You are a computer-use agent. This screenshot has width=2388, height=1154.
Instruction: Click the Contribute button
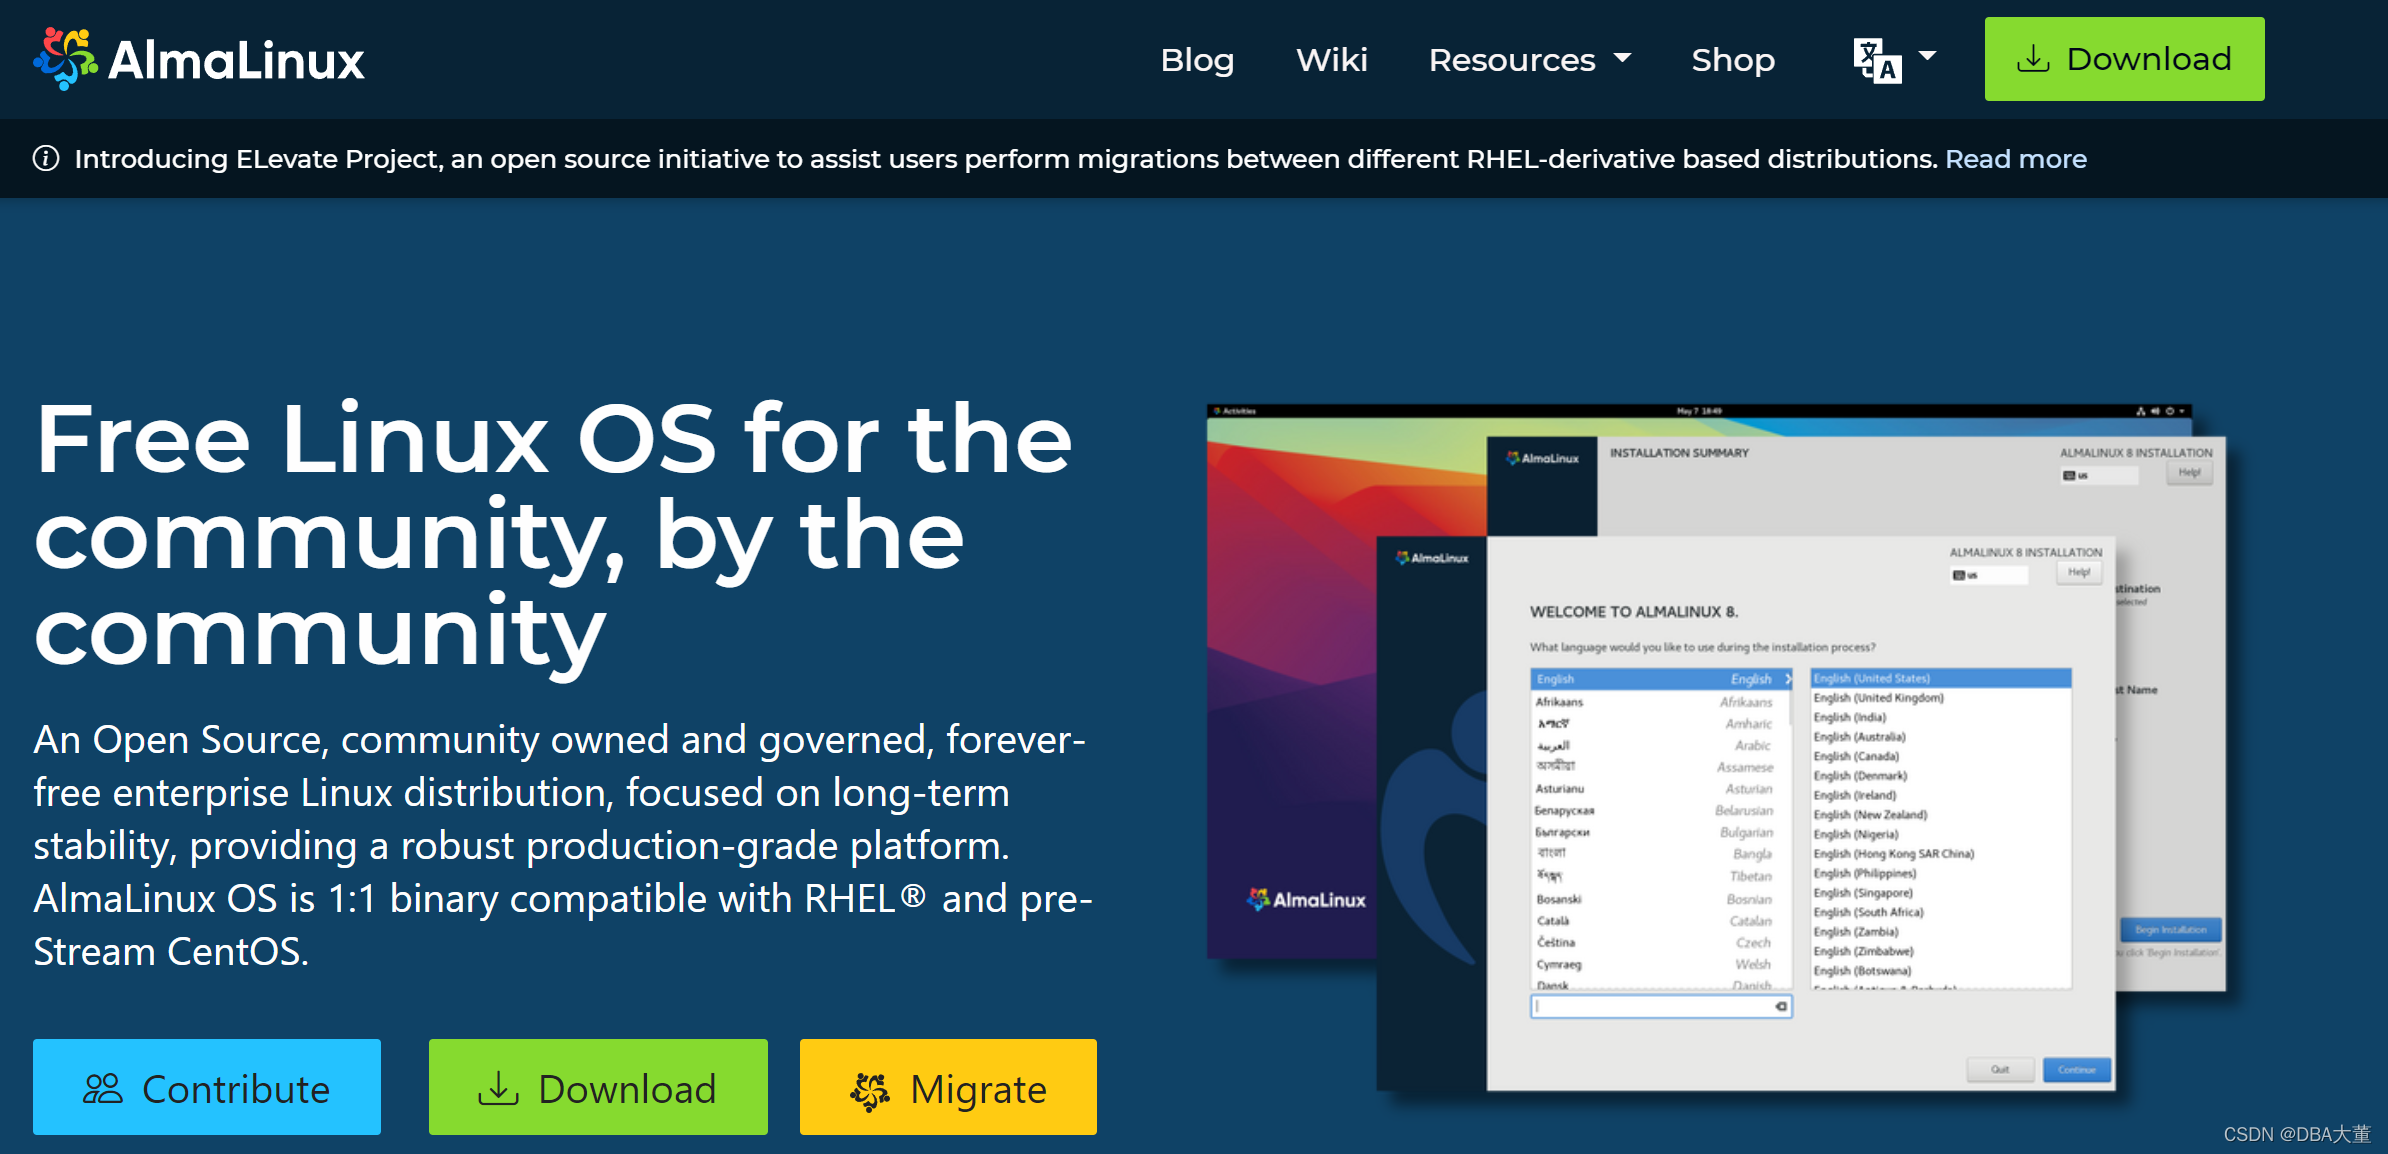[207, 1087]
